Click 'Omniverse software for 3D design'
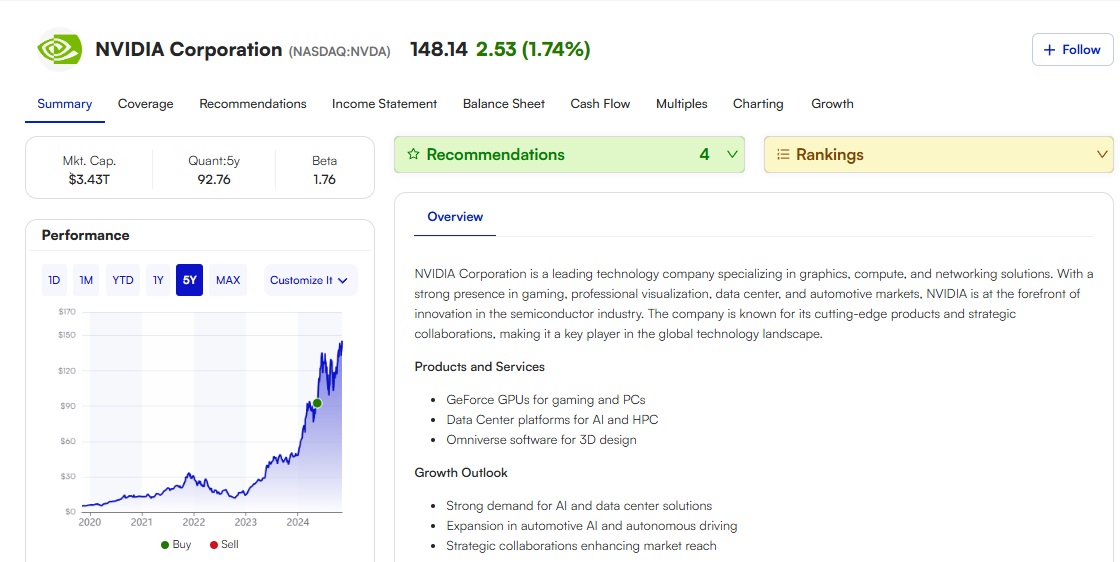Viewport: 1120px width, 562px height. (541, 440)
